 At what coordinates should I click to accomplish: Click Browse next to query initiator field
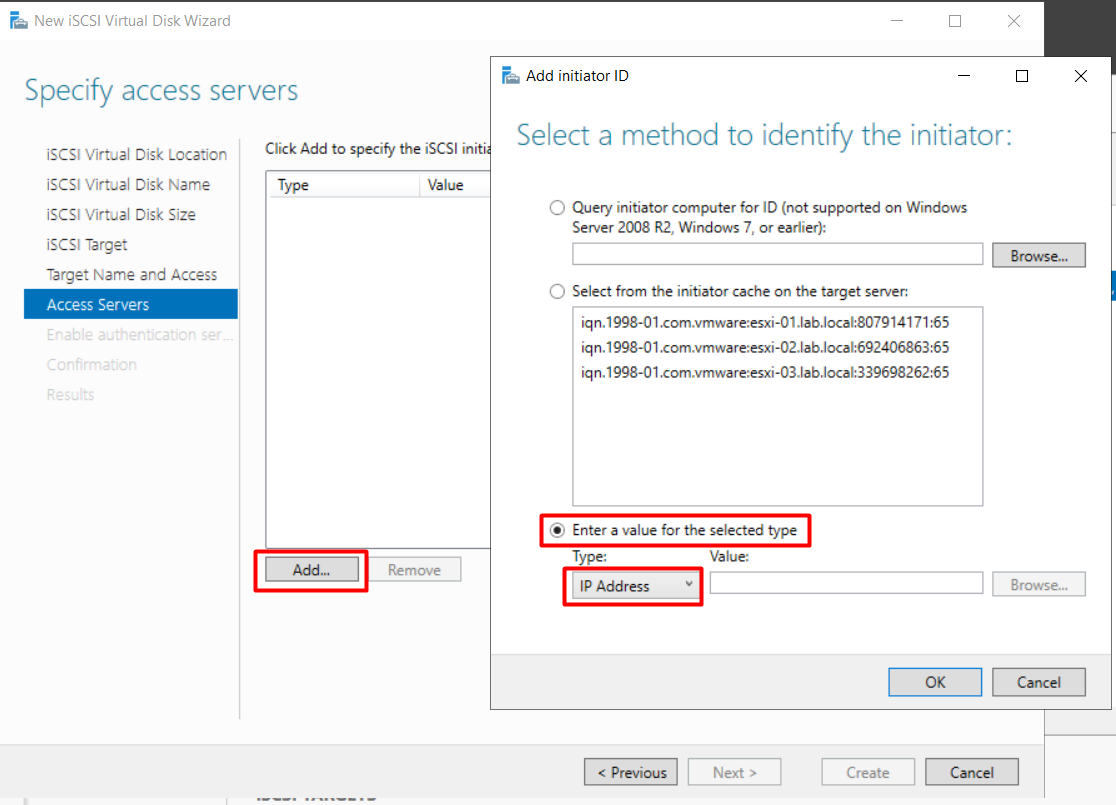tap(1038, 256)
